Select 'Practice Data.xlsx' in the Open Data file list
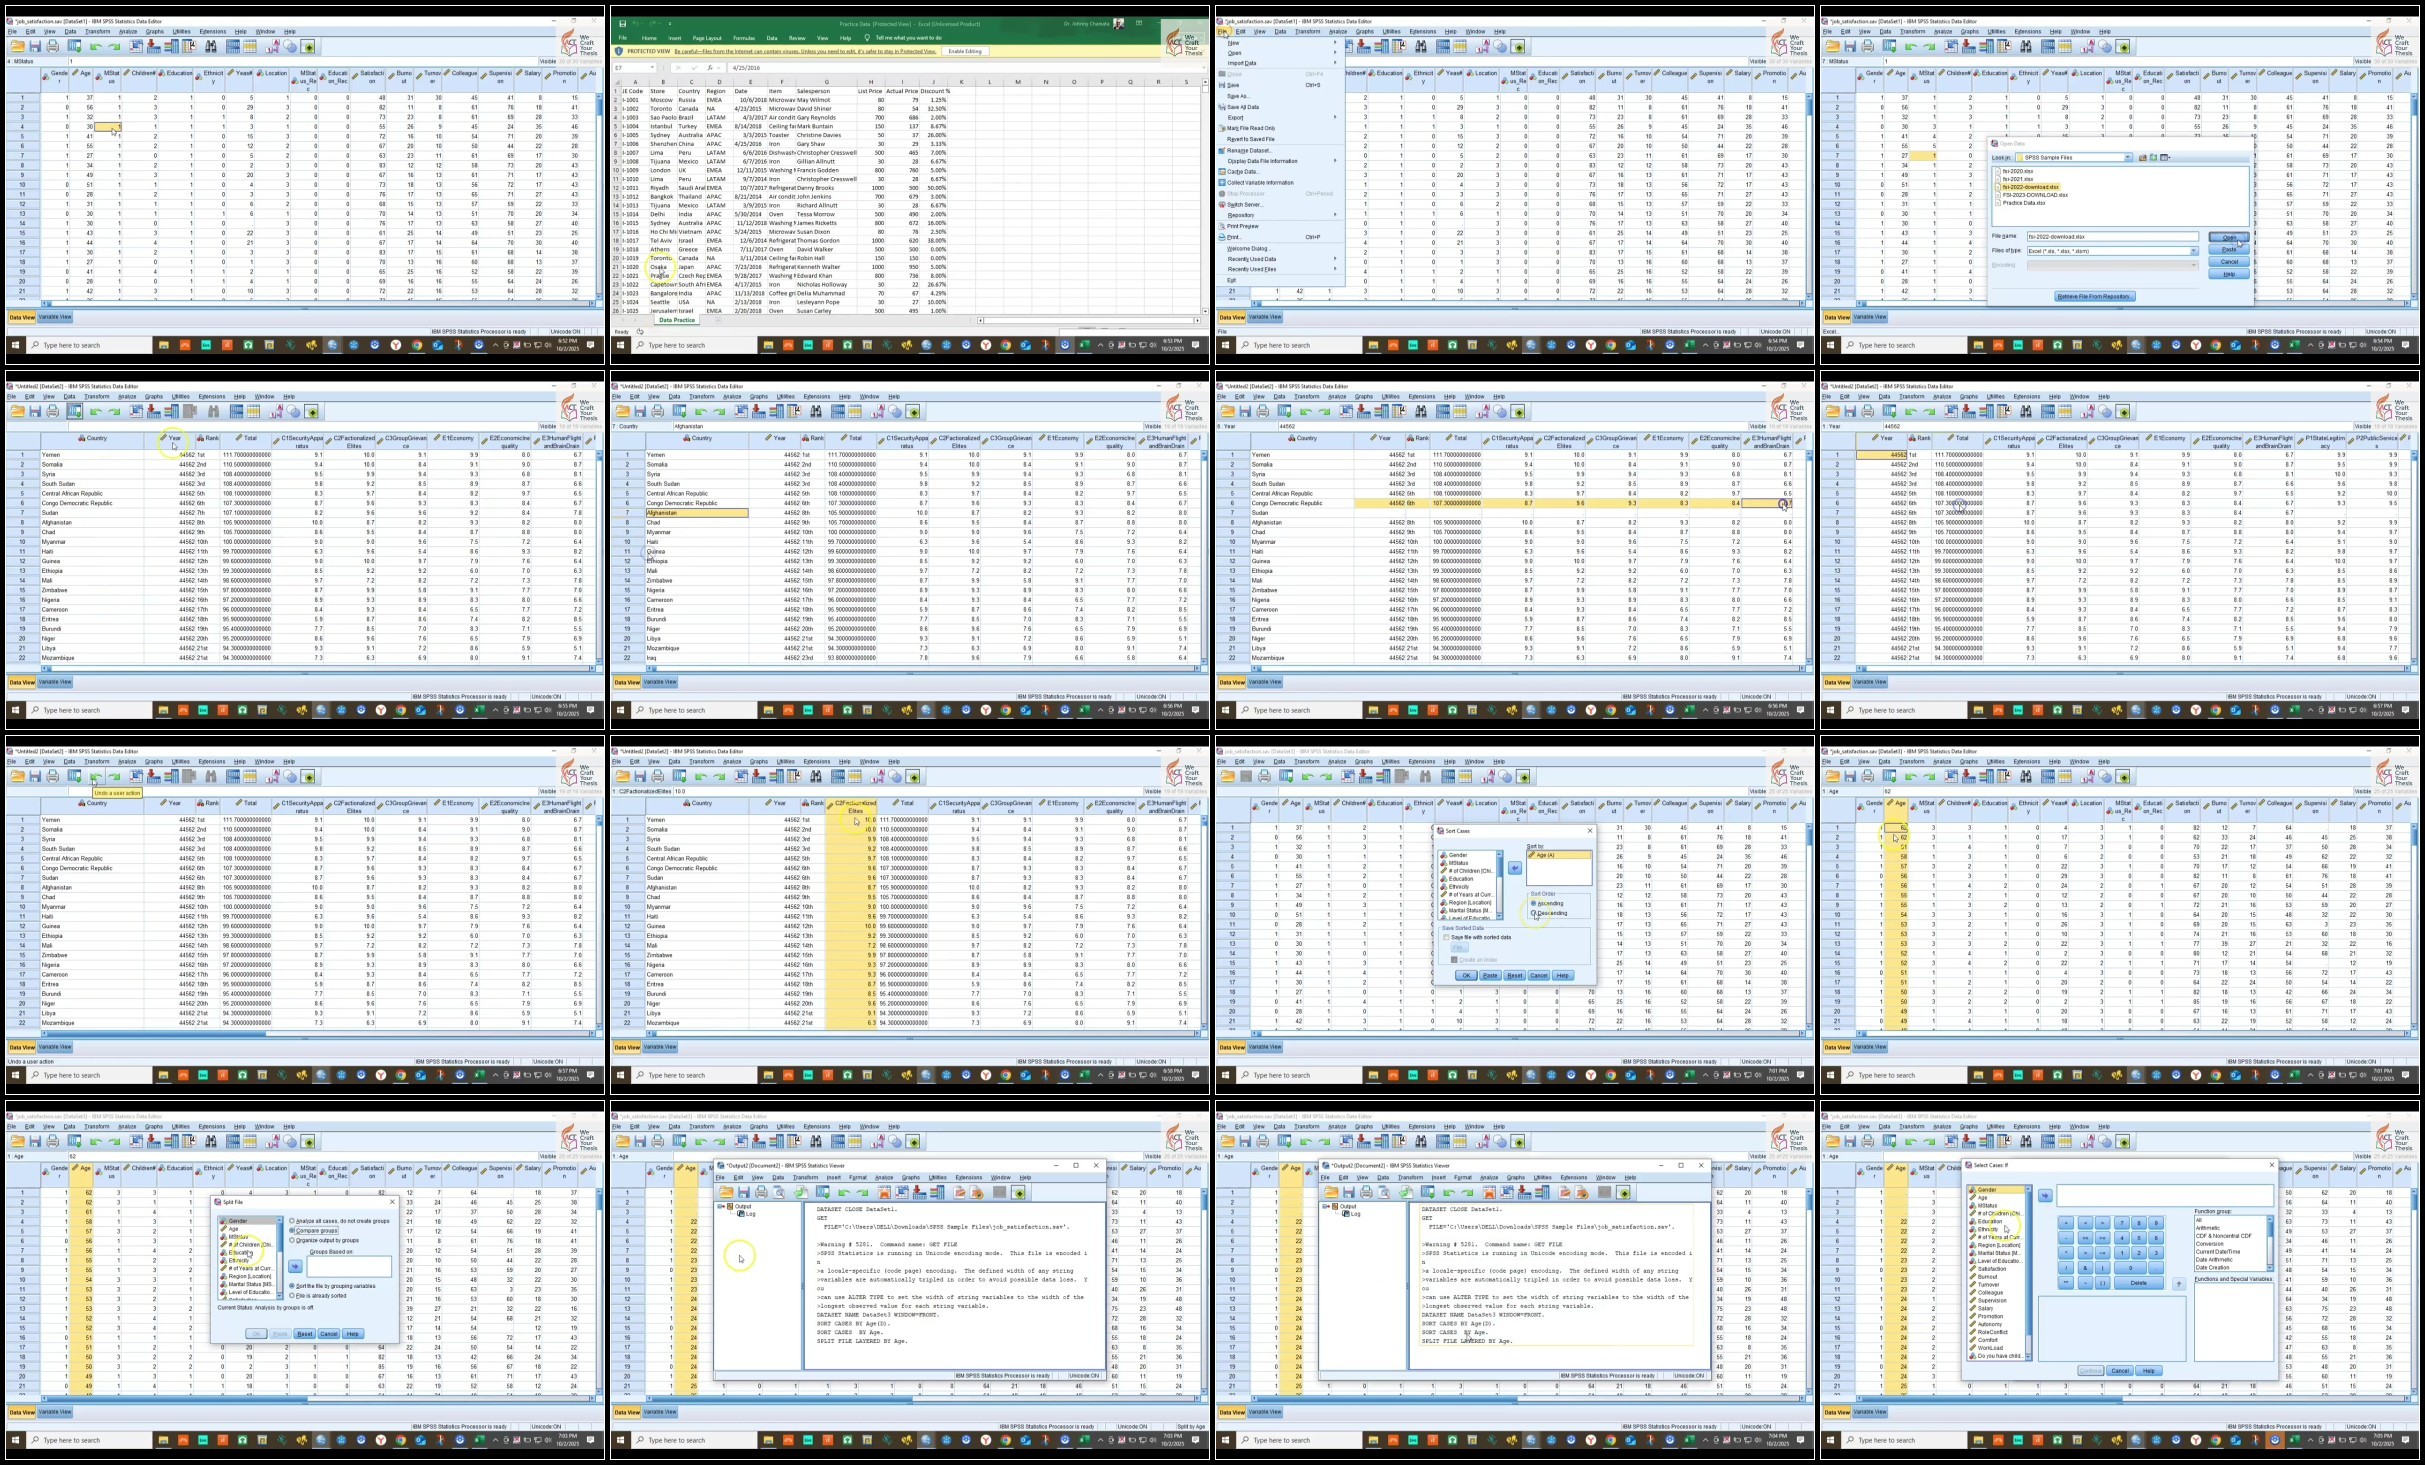This screenshot has width=2425, height=1465. tap(2021, 203)
